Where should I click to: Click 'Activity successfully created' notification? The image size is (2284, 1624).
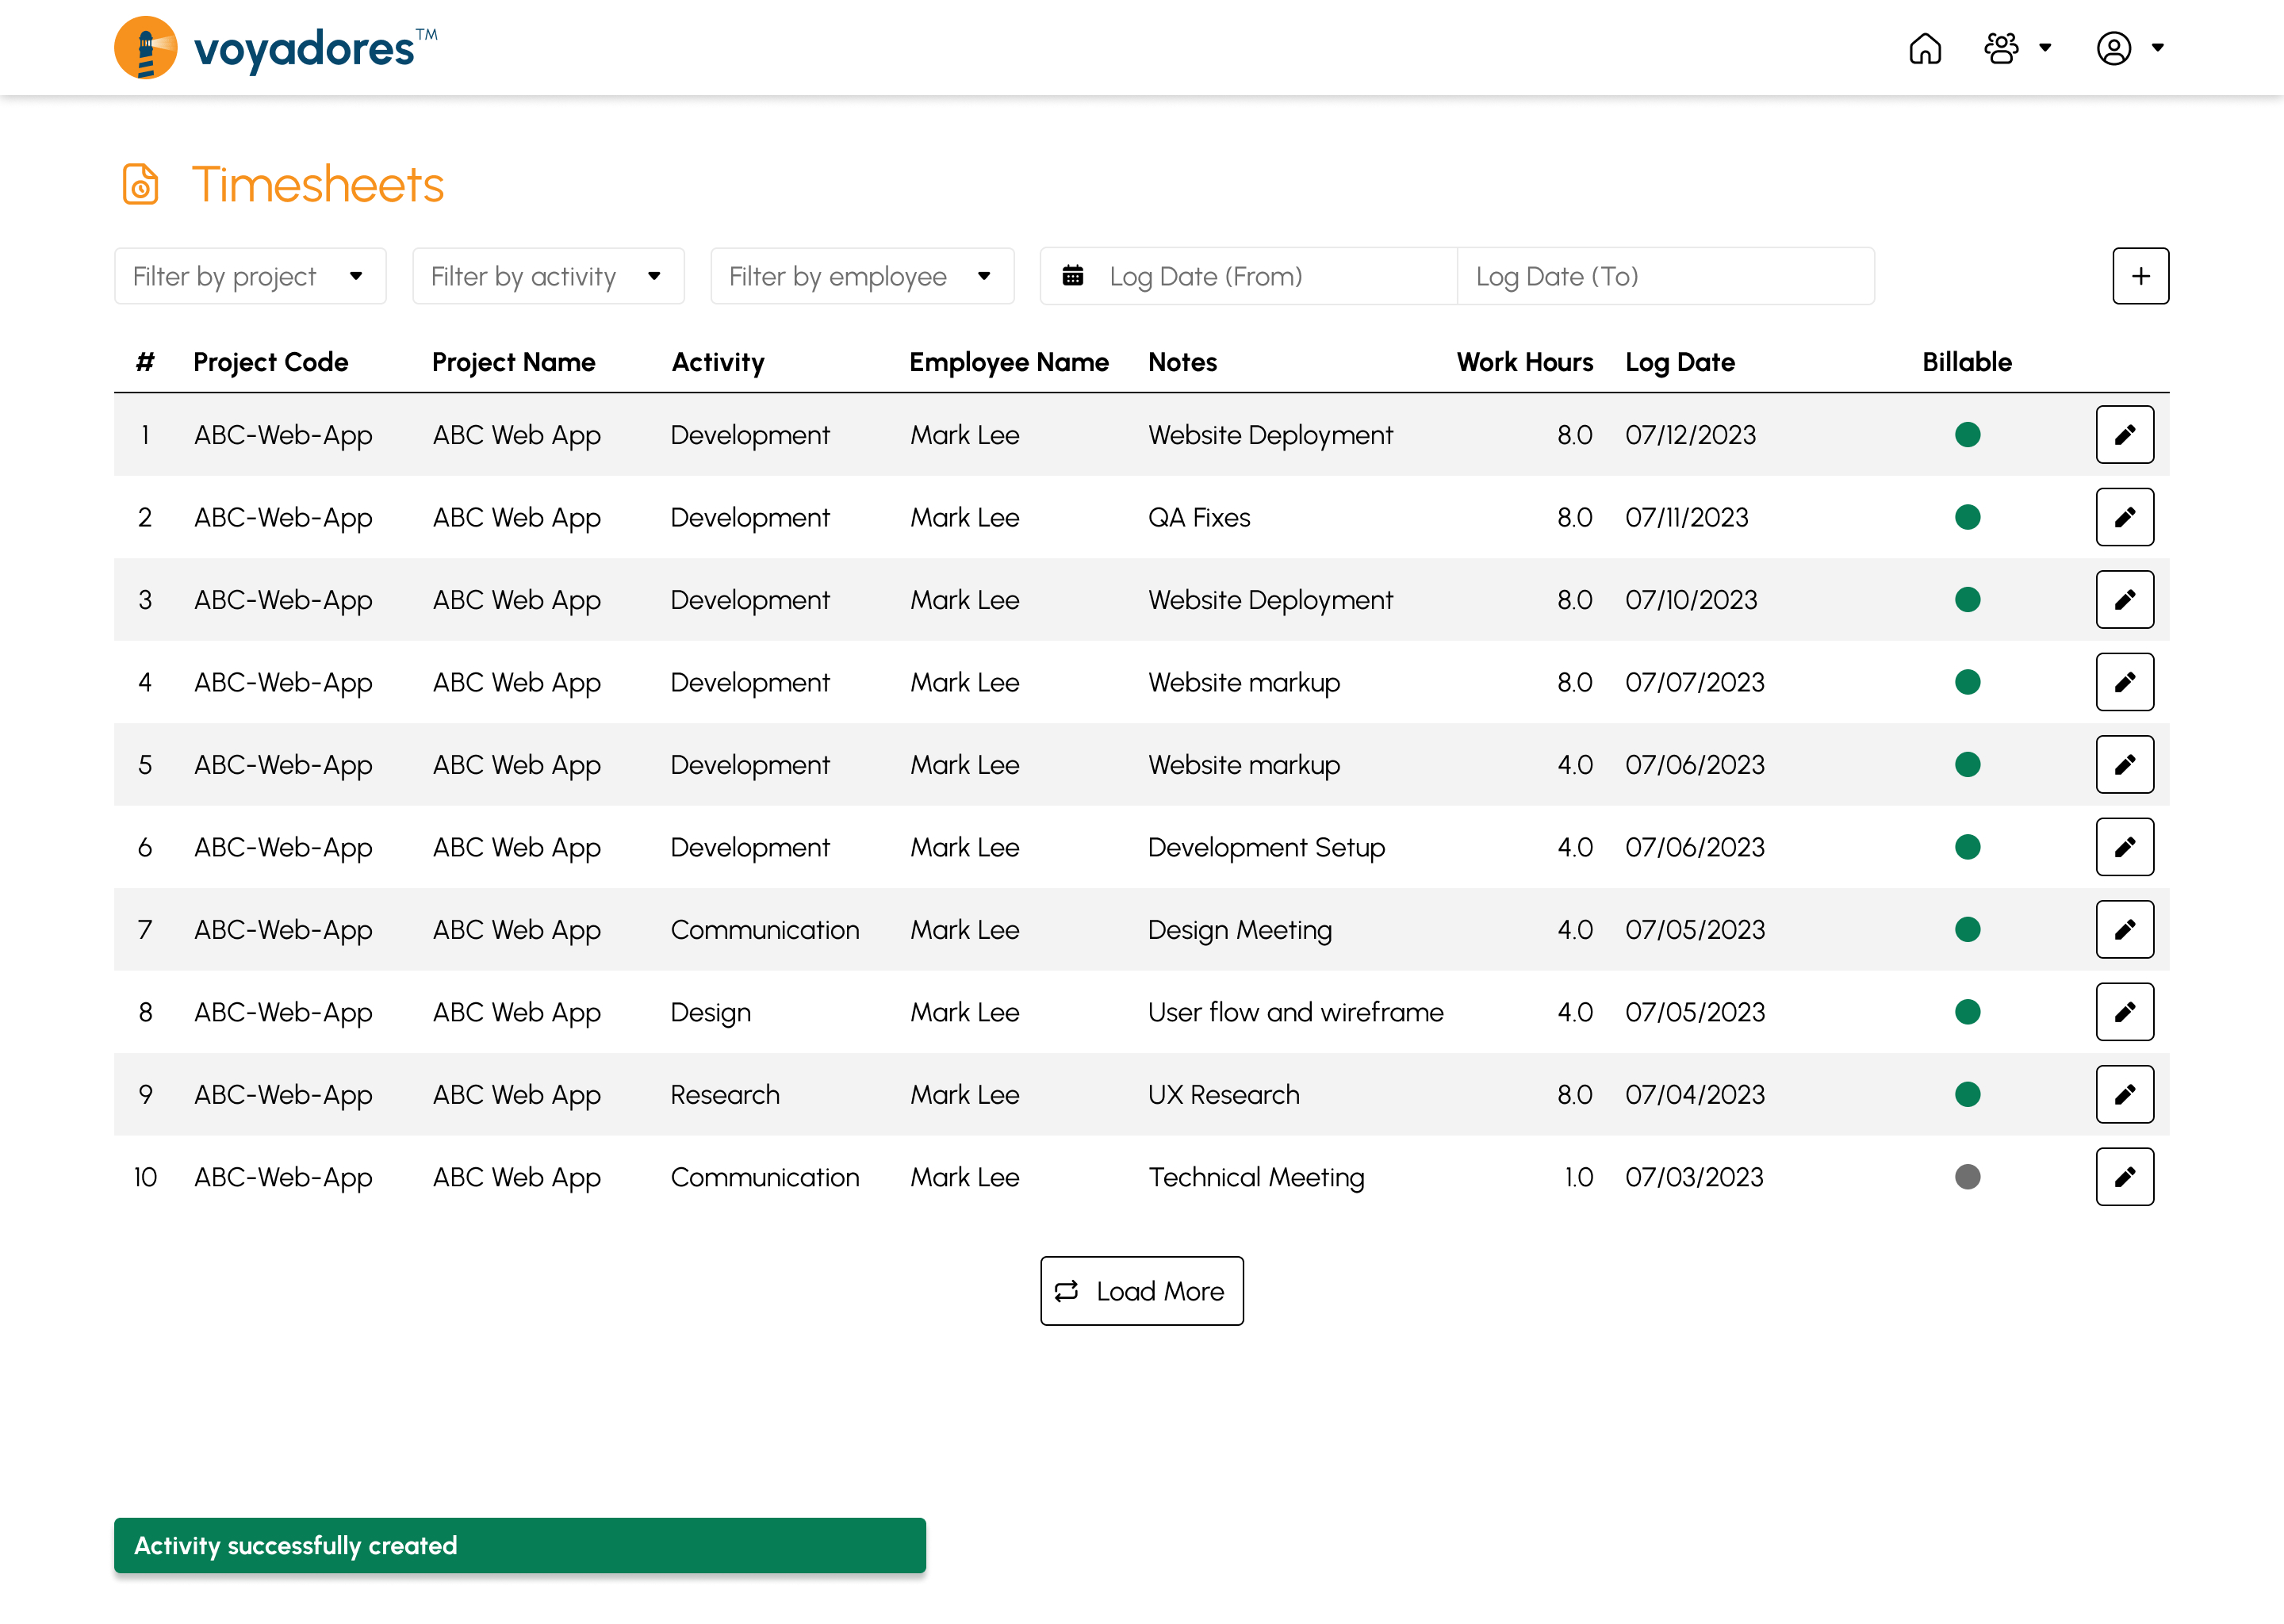[x=519, y=1546]
